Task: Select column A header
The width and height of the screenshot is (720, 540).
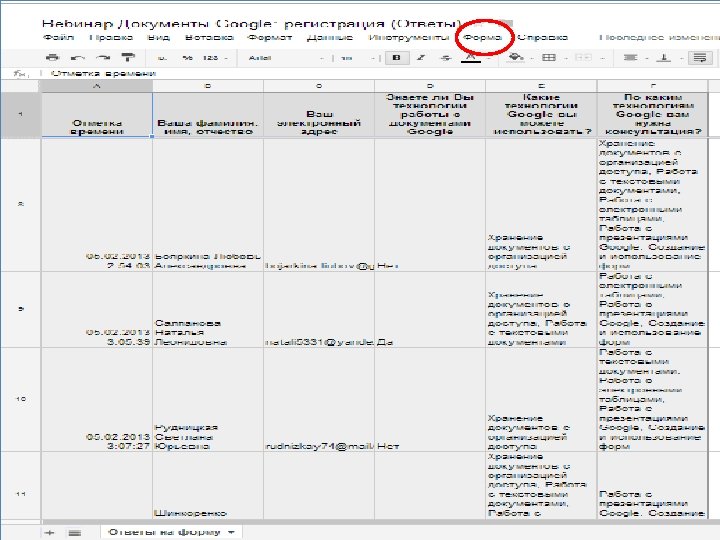Action: tap(96, 86)
